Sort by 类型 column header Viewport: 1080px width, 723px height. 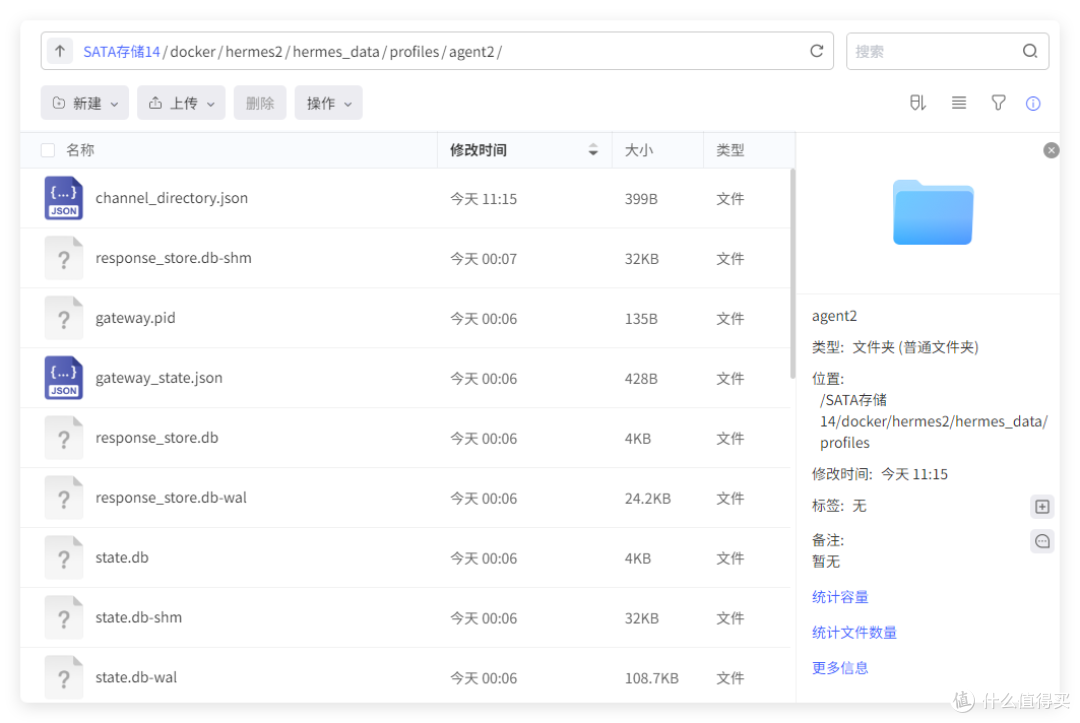pos(730,150)
